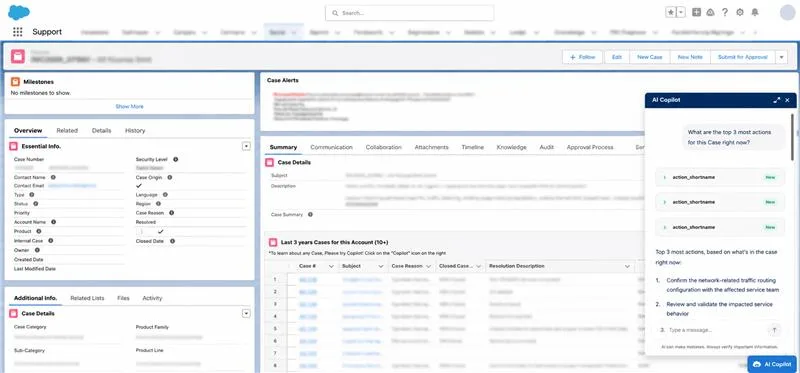Viewport: 800px width, 373px height.
Task: Click the info icon beside Owner
Action: 37,250
